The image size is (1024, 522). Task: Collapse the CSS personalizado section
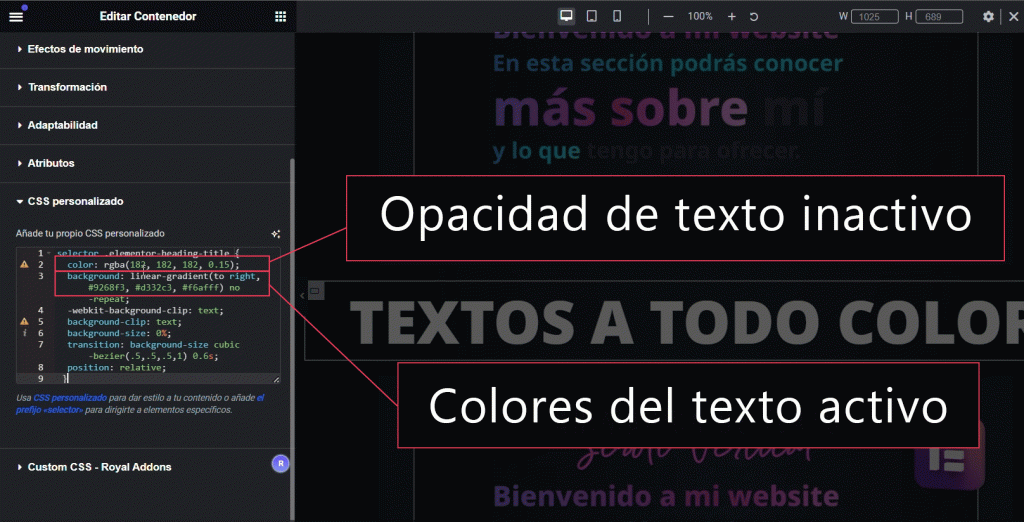click(x=75, y=201)
